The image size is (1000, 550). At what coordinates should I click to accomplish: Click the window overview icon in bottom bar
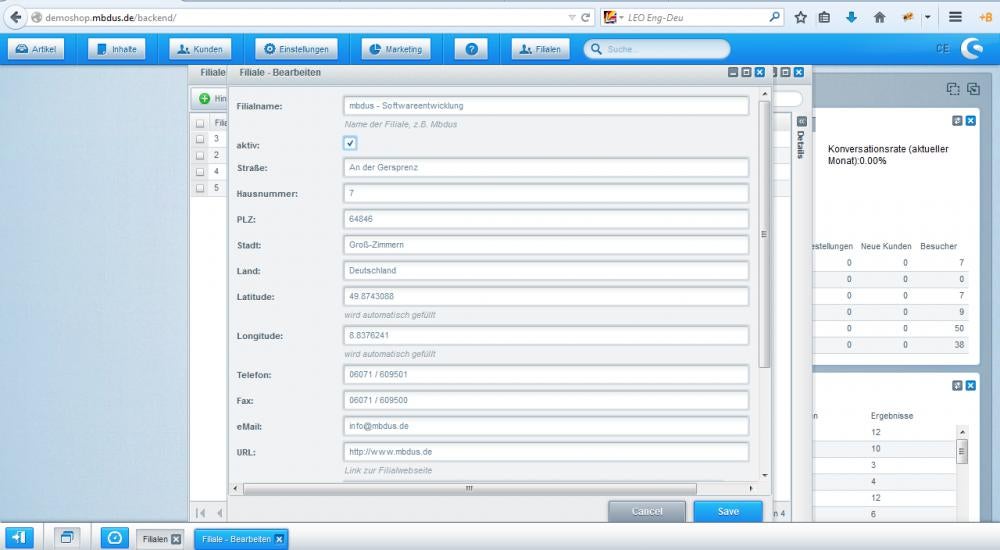coord(67,537)
